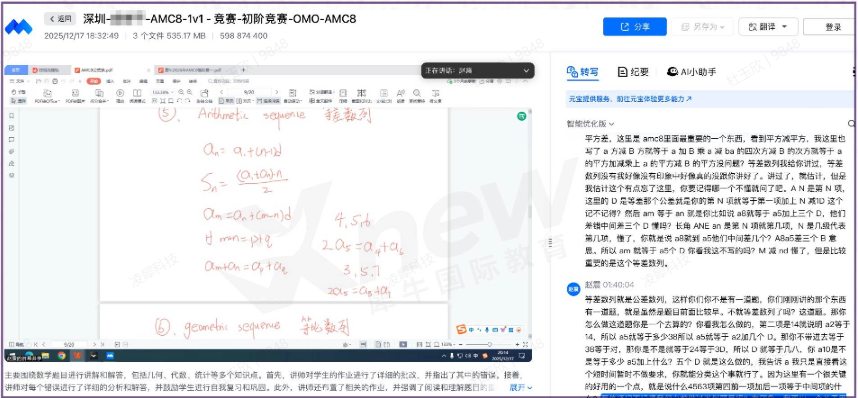Go to next page in status bar
Viewport: 858px width, 398px height.
click(x=94, y=344)
